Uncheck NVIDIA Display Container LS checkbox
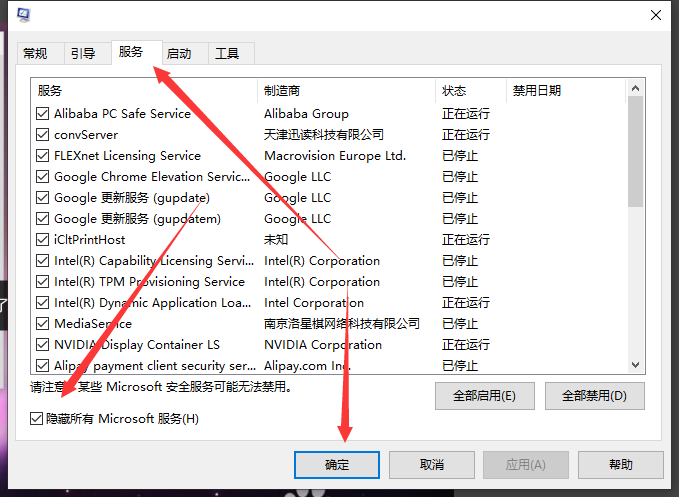 (42, 345)
